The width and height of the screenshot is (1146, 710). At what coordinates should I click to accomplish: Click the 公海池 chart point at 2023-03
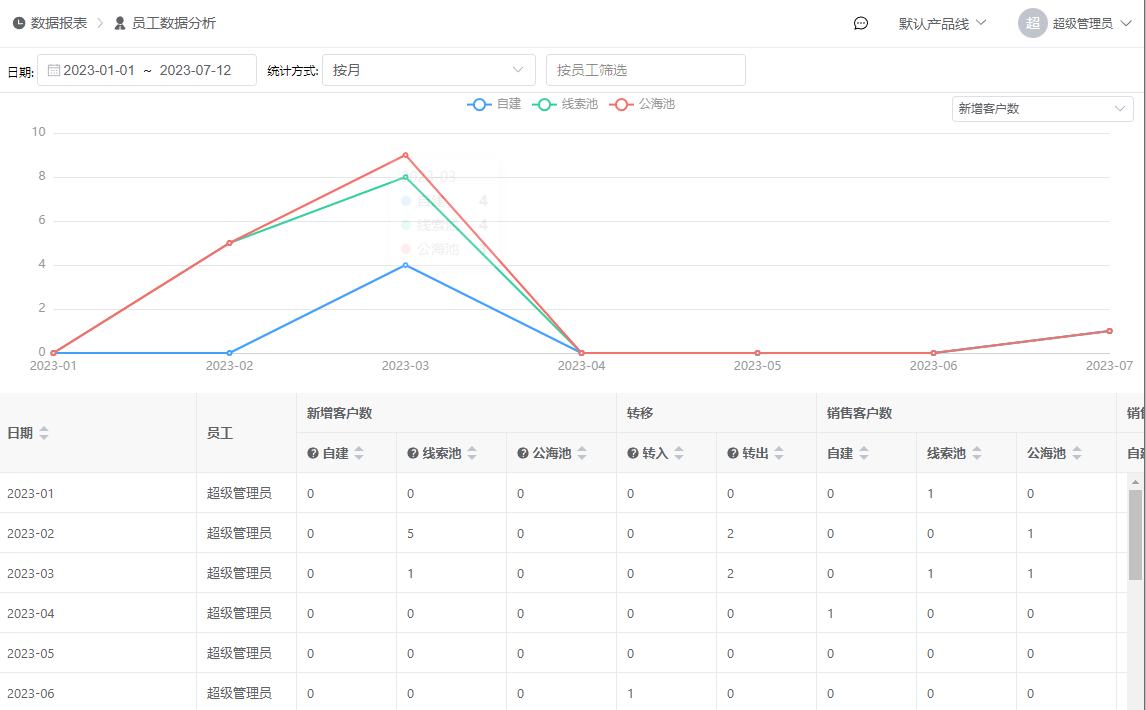click(406, 155)
